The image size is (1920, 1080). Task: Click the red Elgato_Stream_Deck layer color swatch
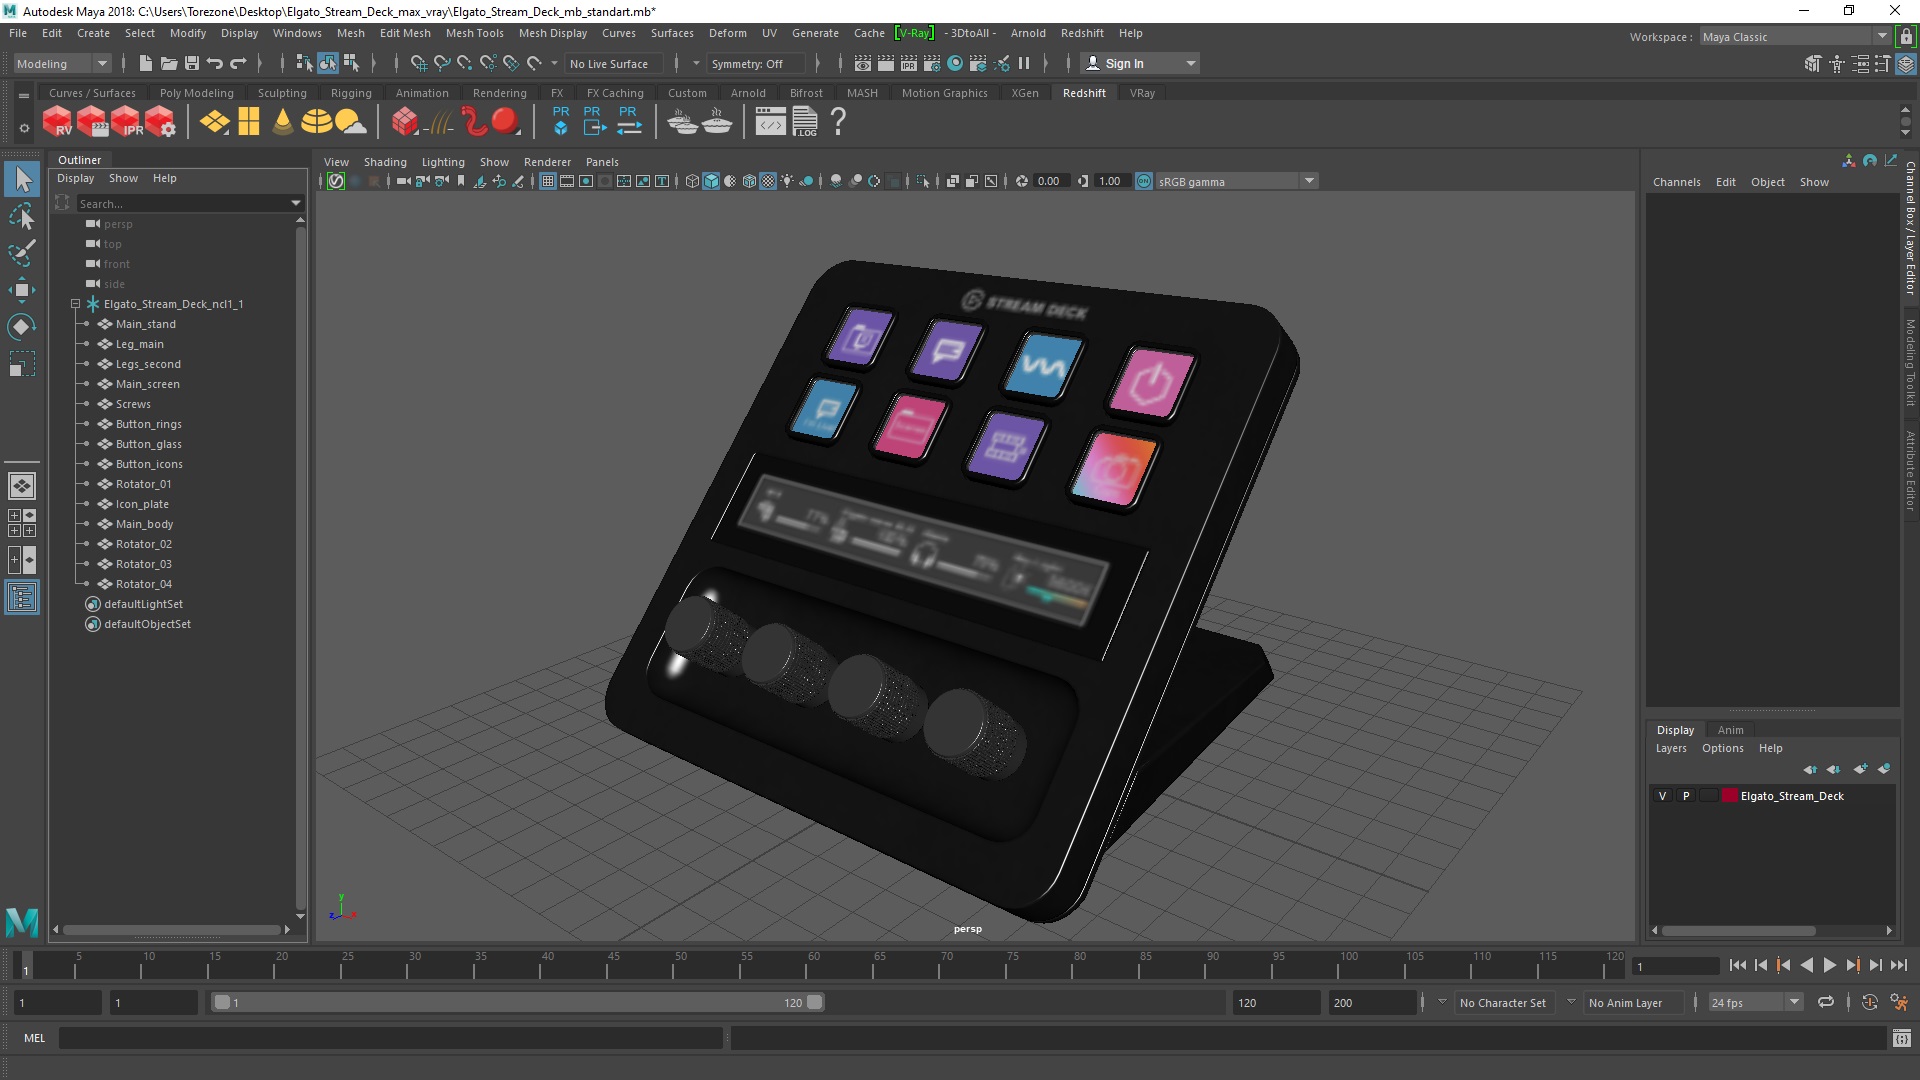pyautogui.click(x=1730, y=796)
